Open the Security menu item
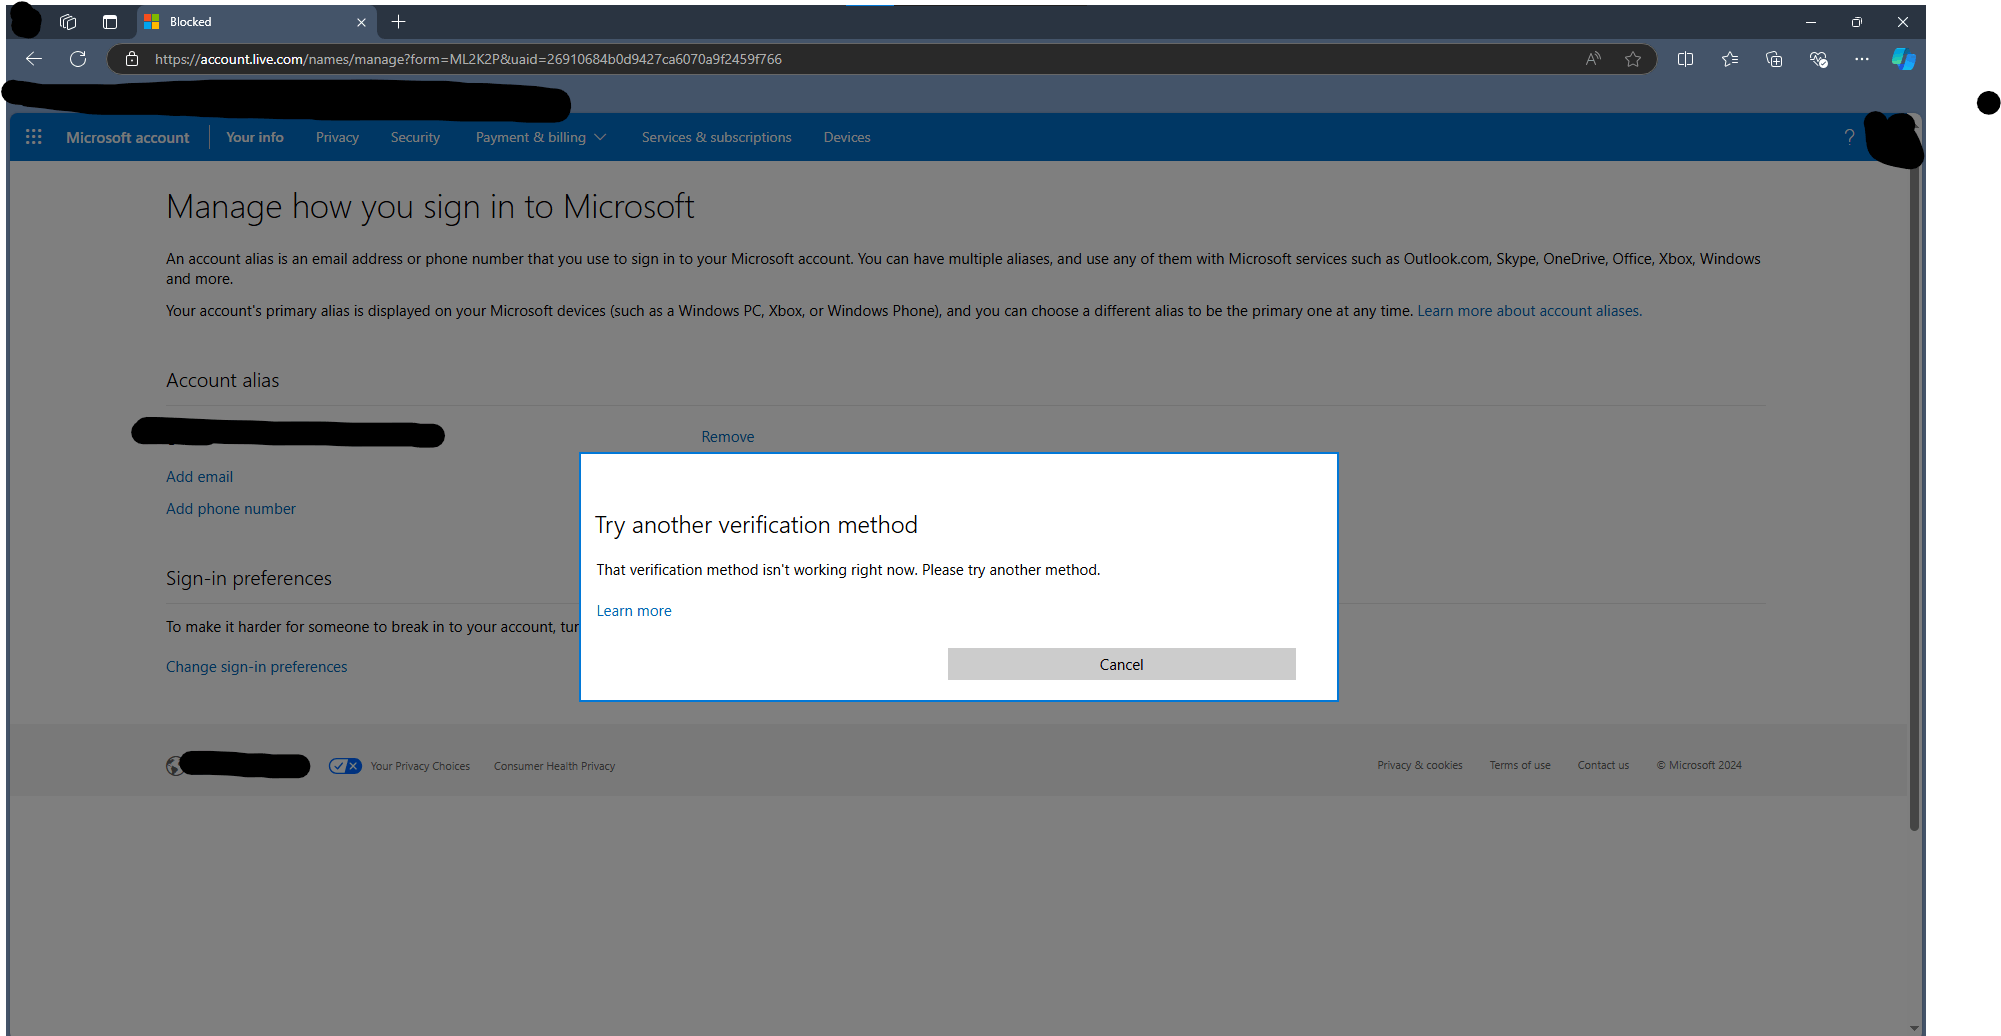2001x1036 pixels. pos(415,137)
